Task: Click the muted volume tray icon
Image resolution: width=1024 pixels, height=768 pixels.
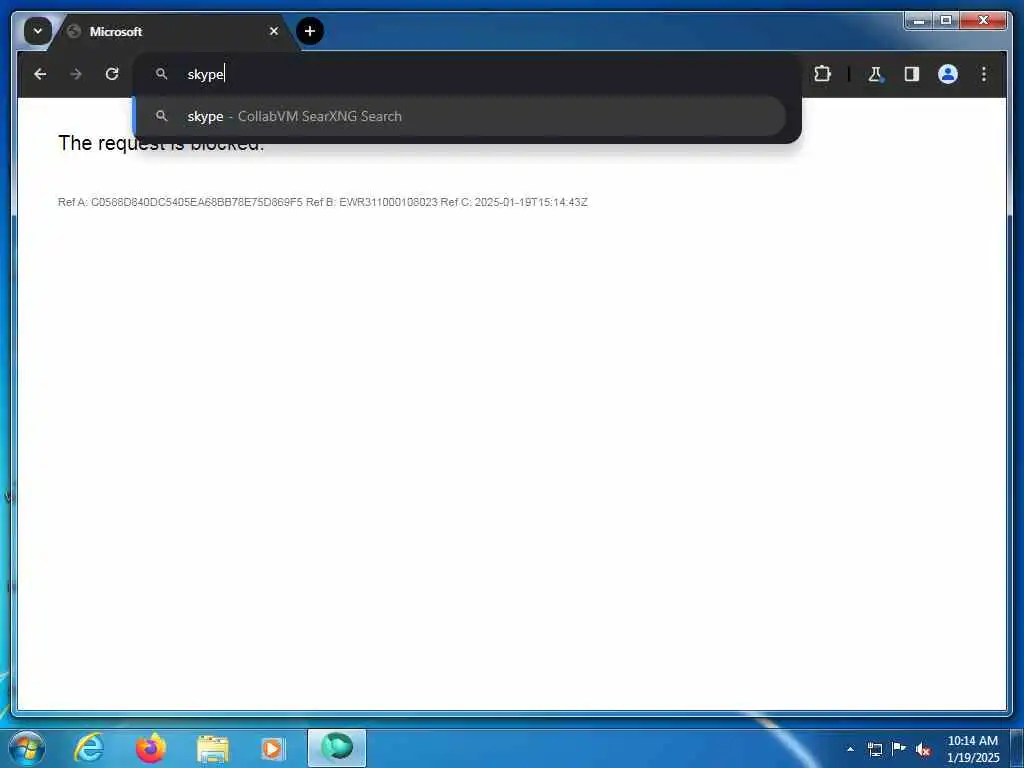Action: point(923,750)
